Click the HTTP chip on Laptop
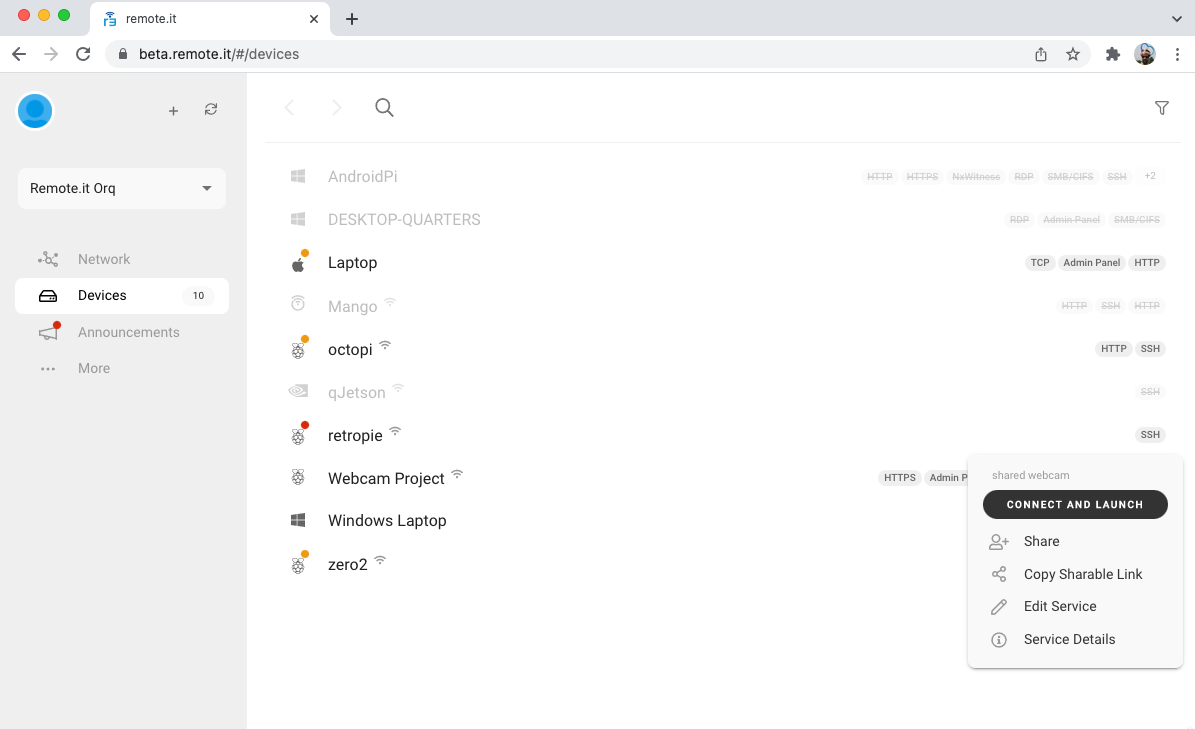Viewport: 1195px width, 729px height. click(1147, 263)
